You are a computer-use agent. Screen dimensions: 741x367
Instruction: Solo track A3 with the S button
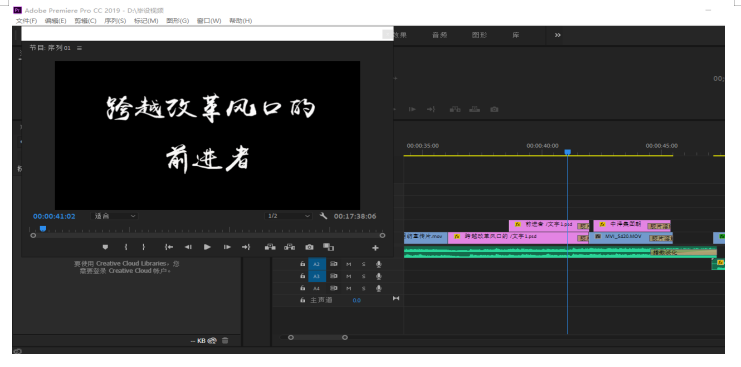coord(363,276)
